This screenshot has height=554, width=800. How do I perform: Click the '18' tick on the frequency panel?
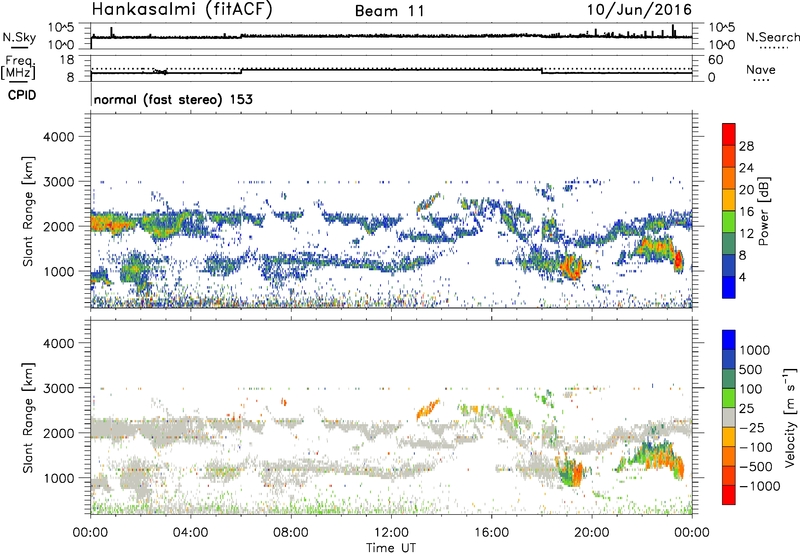coord(67,60)
